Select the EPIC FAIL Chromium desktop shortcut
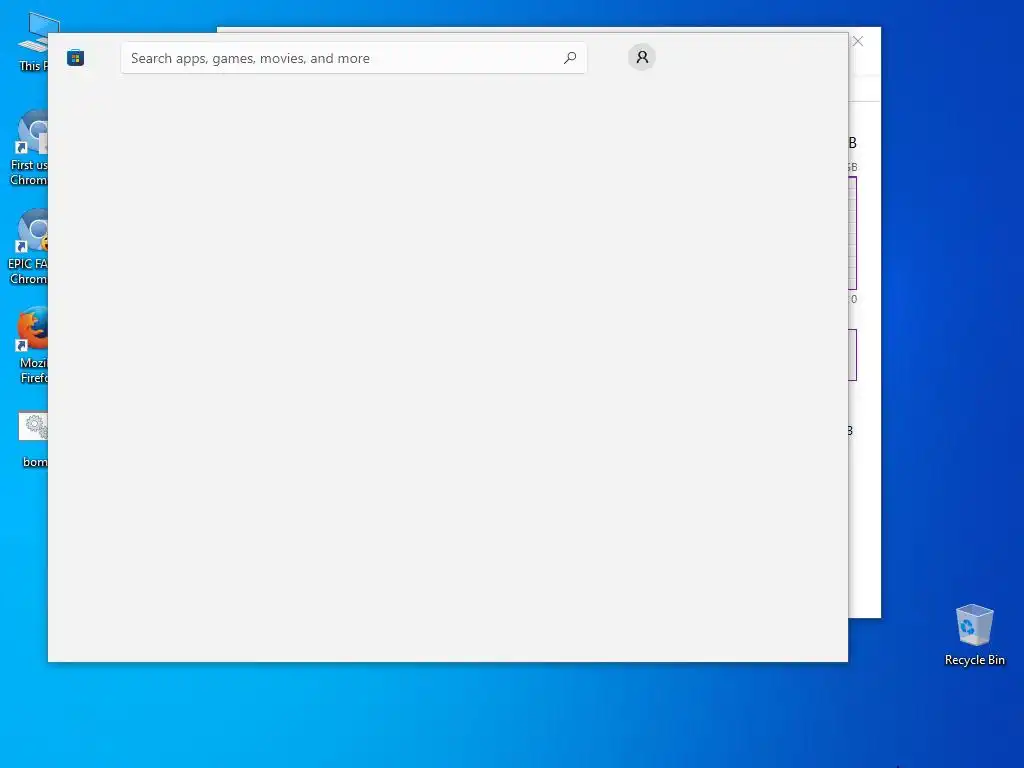Screen dimensions: 1024x768 click(28, 248)
